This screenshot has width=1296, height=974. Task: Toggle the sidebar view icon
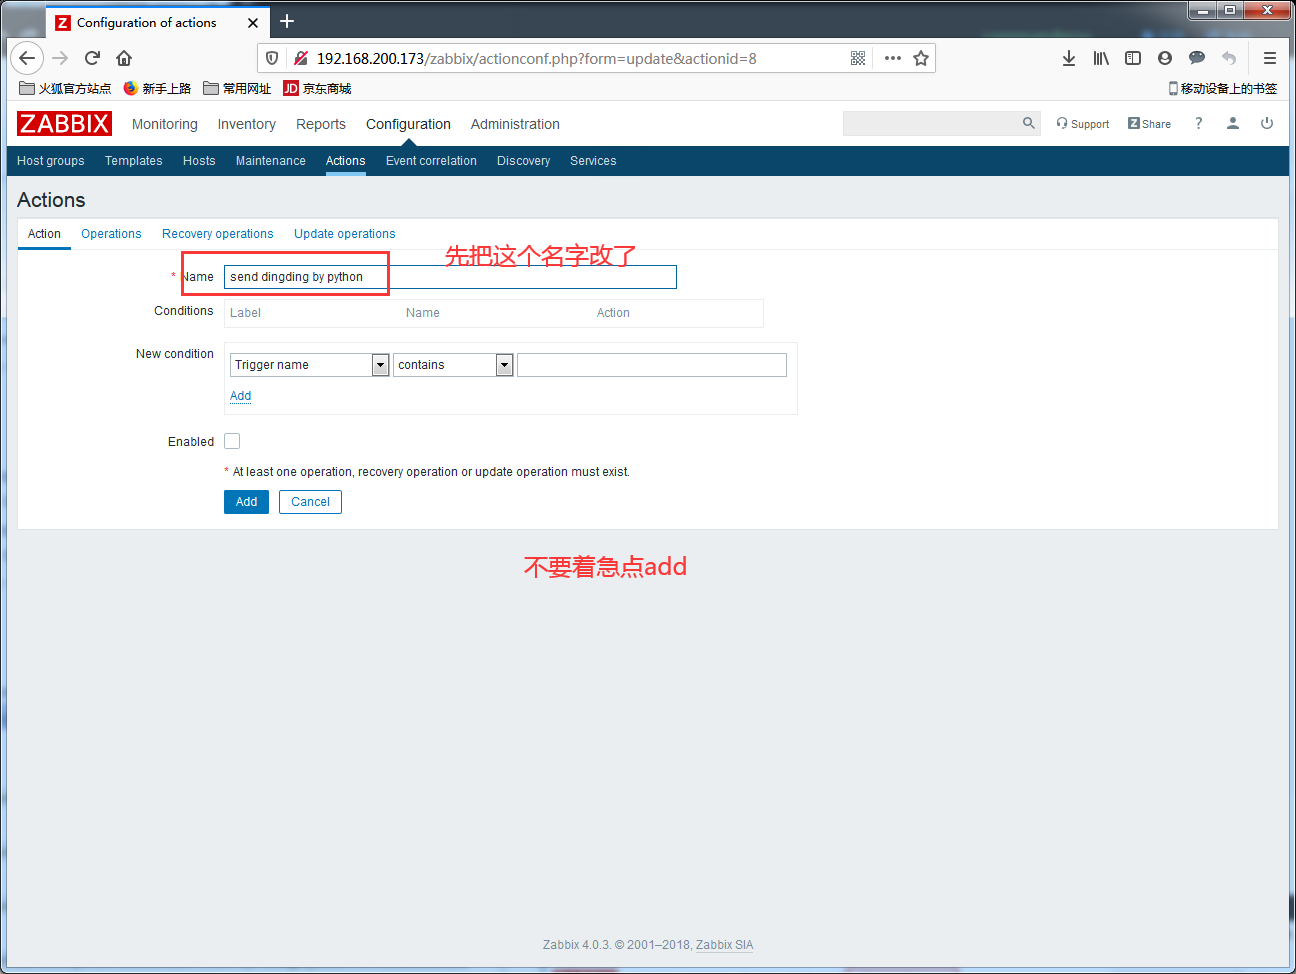click(1133, 58)
